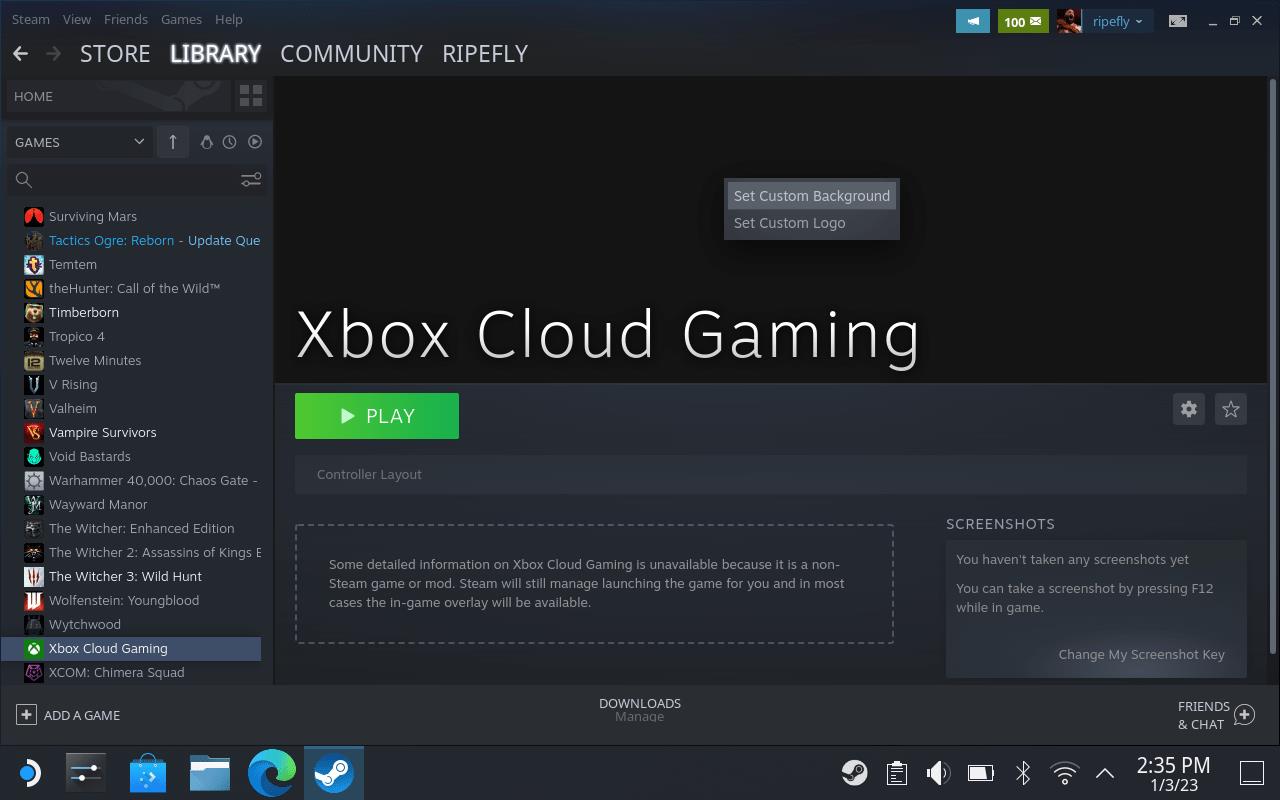Open advanced filters icon in the search bar
The image size is (1280, 800).
pyautogui.click(x=251, y=180)
